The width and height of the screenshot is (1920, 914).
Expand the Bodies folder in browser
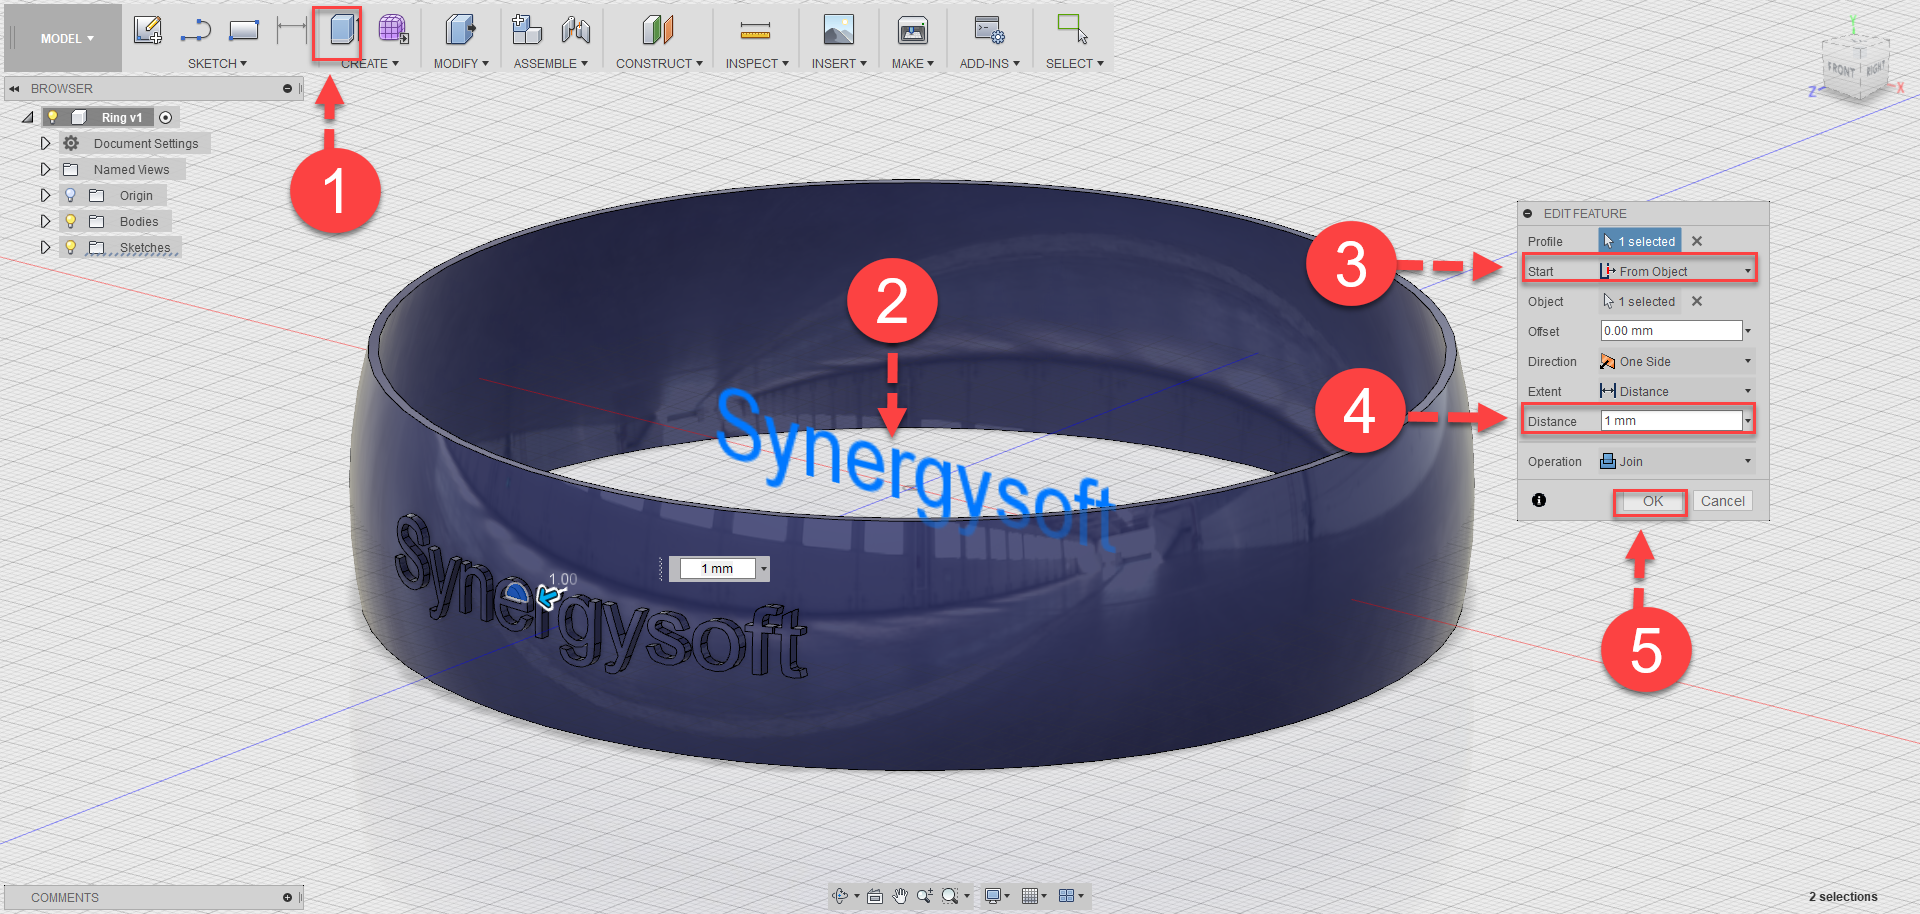(x=45, y=221)
